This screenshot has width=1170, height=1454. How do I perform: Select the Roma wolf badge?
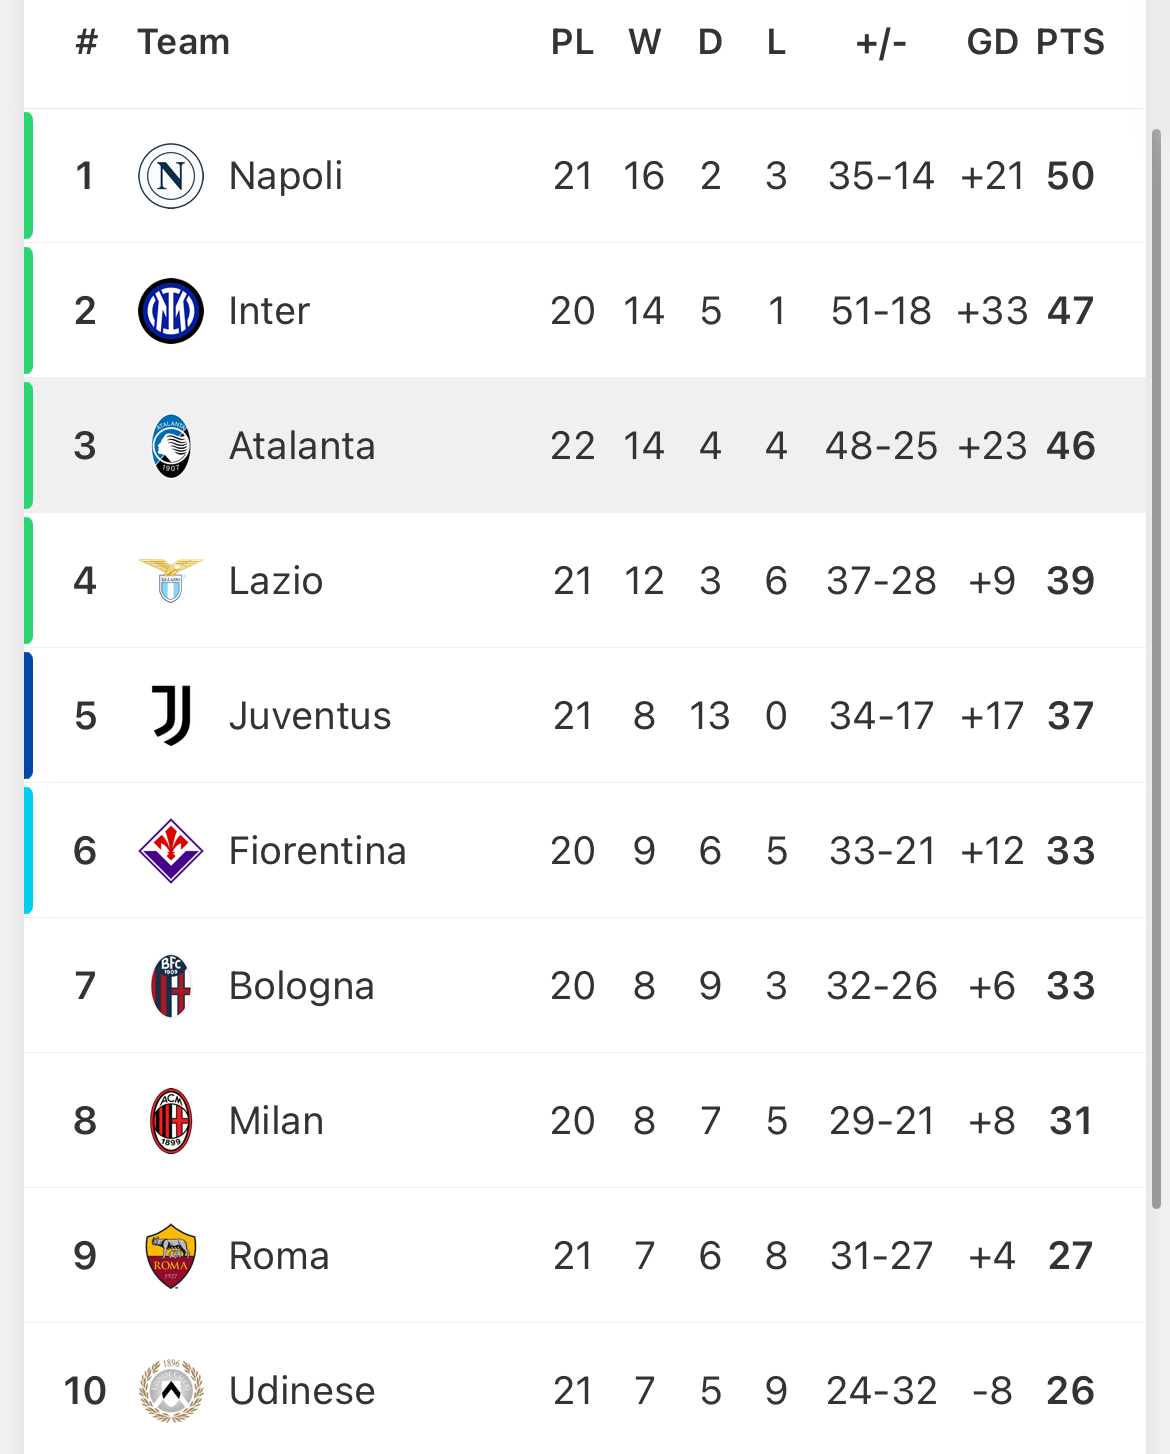coord(171,1256)
